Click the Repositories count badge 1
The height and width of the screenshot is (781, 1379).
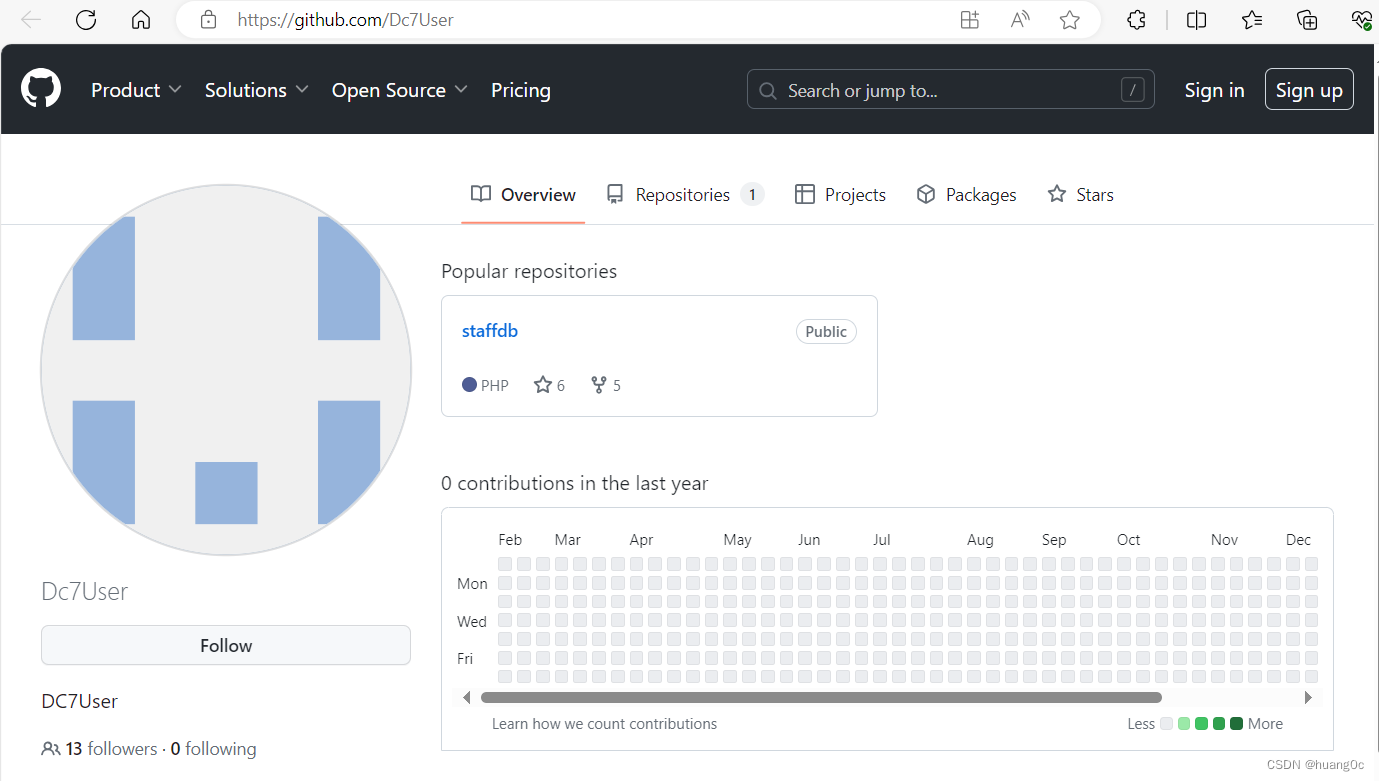[752, 195]
